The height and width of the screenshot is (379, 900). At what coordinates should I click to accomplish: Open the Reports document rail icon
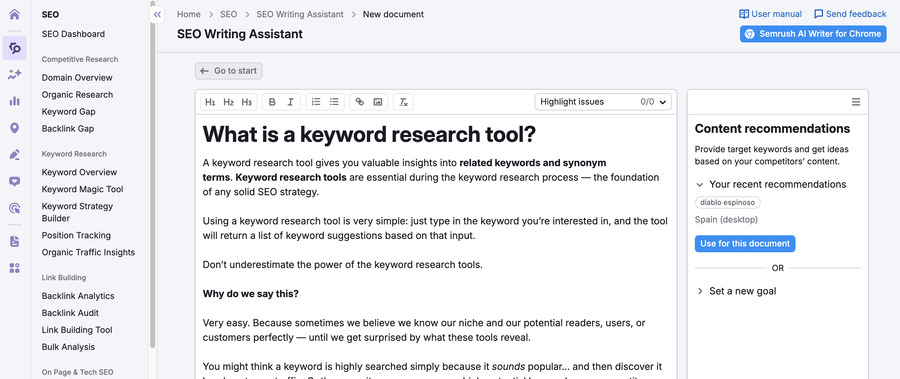14,241
